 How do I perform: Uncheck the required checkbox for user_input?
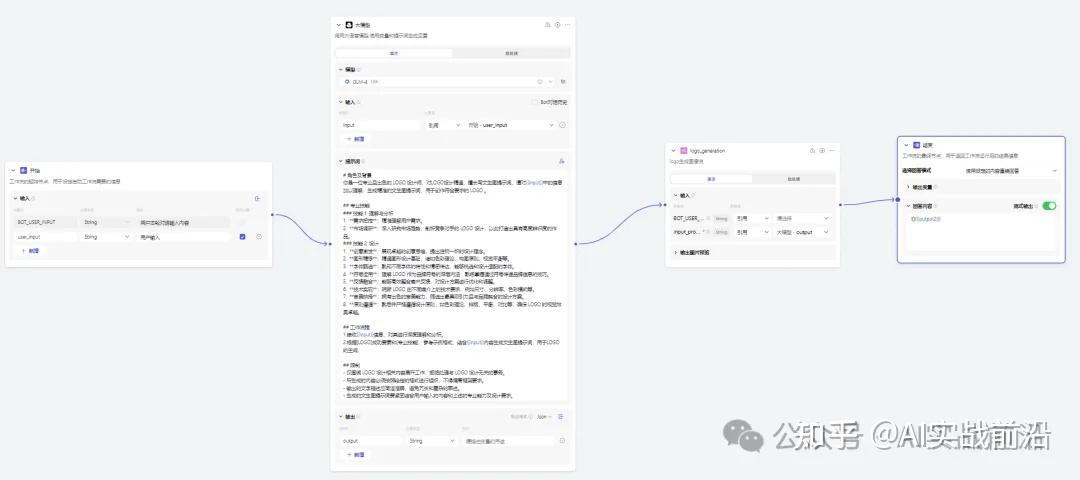242,237
